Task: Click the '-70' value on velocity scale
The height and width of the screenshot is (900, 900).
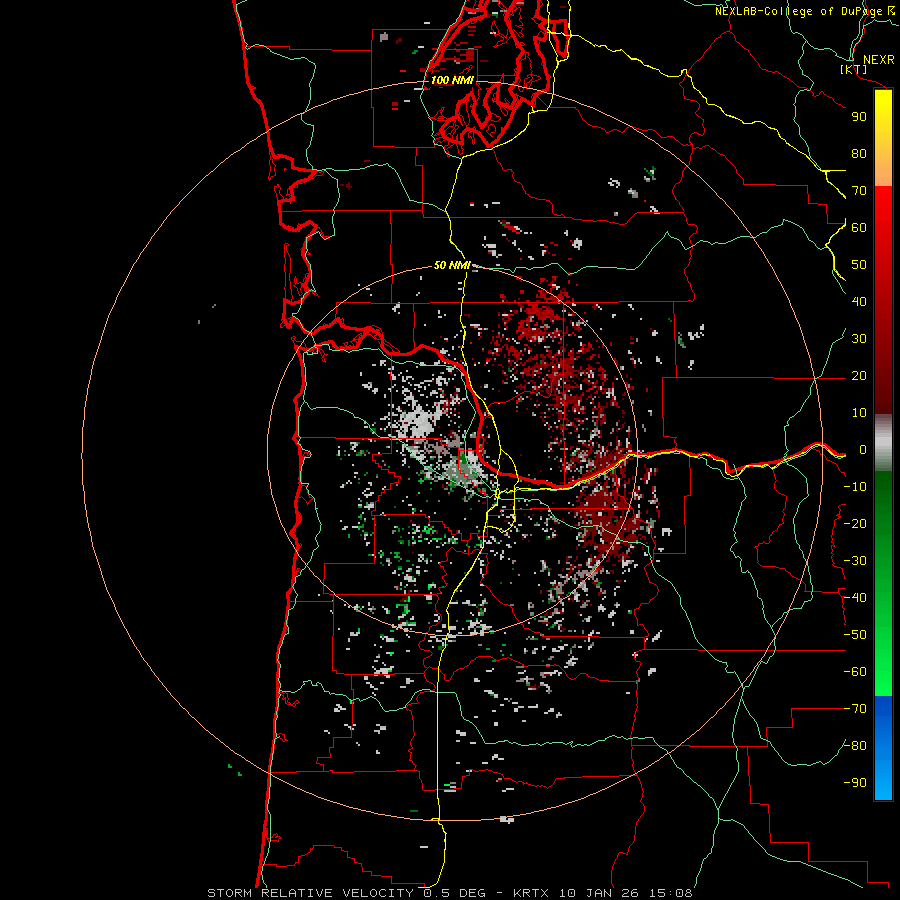Action: tap(855, 709)
